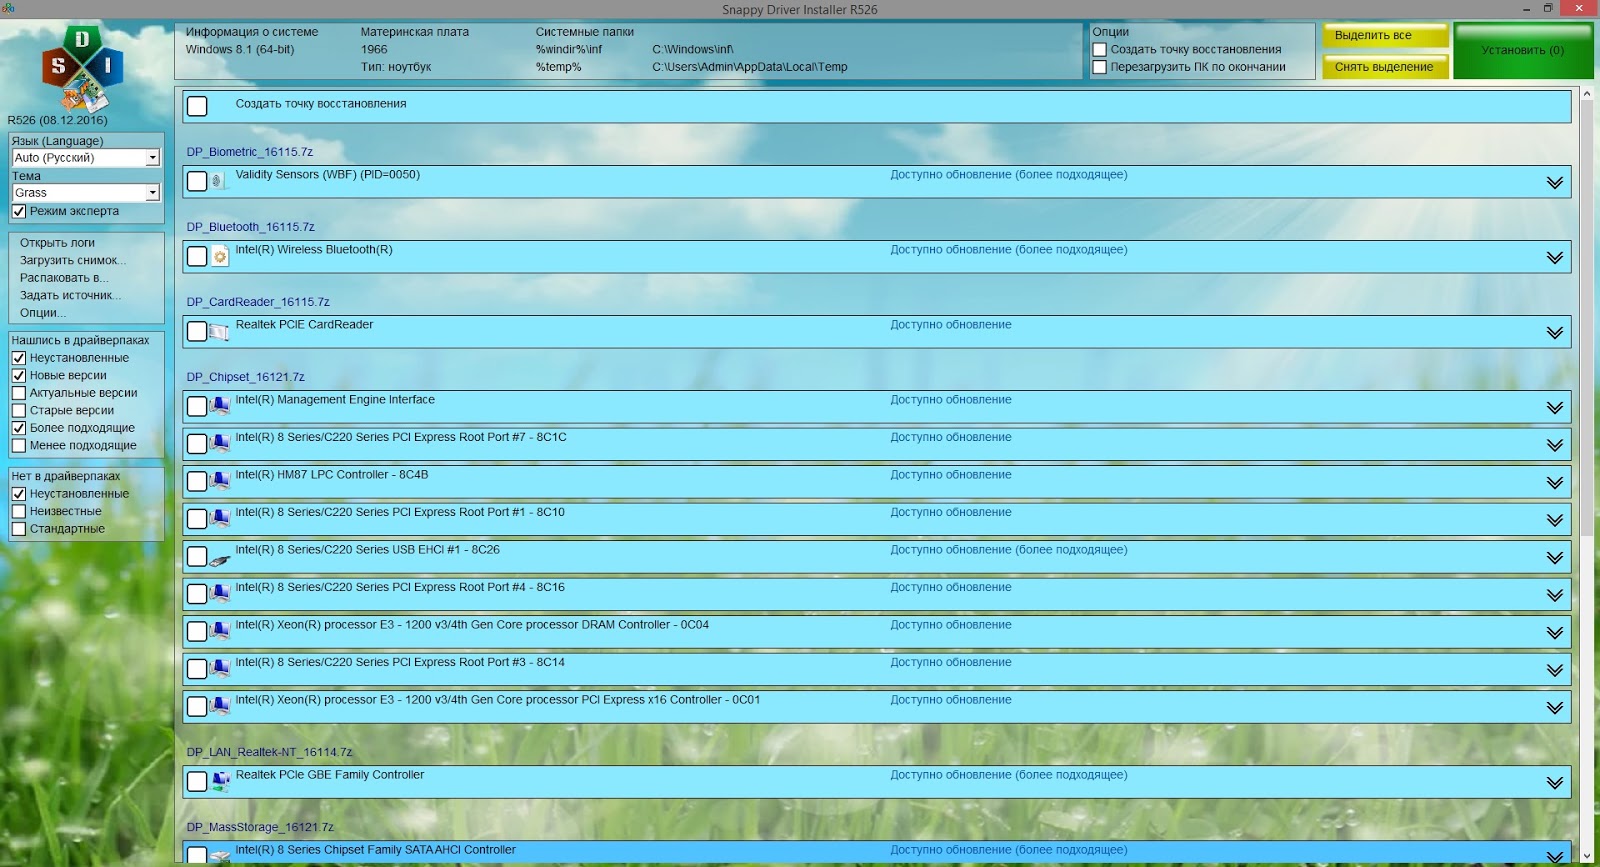Expand the Root Port #7 - 8C1C row chevron
The image size is (1600, 867).
(1555, 446)
